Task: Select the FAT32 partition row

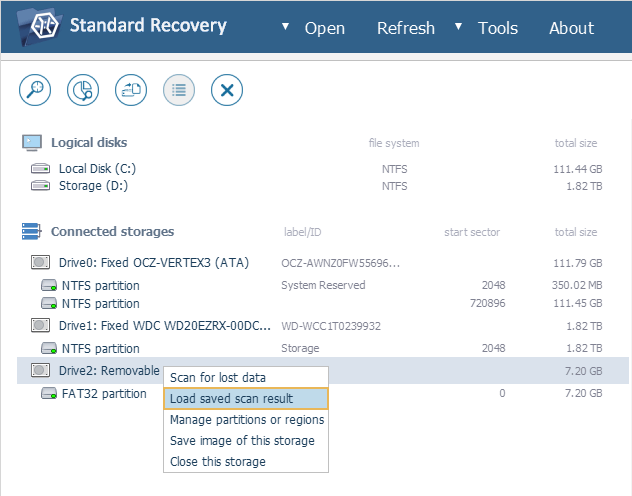Action: [103, 393]
